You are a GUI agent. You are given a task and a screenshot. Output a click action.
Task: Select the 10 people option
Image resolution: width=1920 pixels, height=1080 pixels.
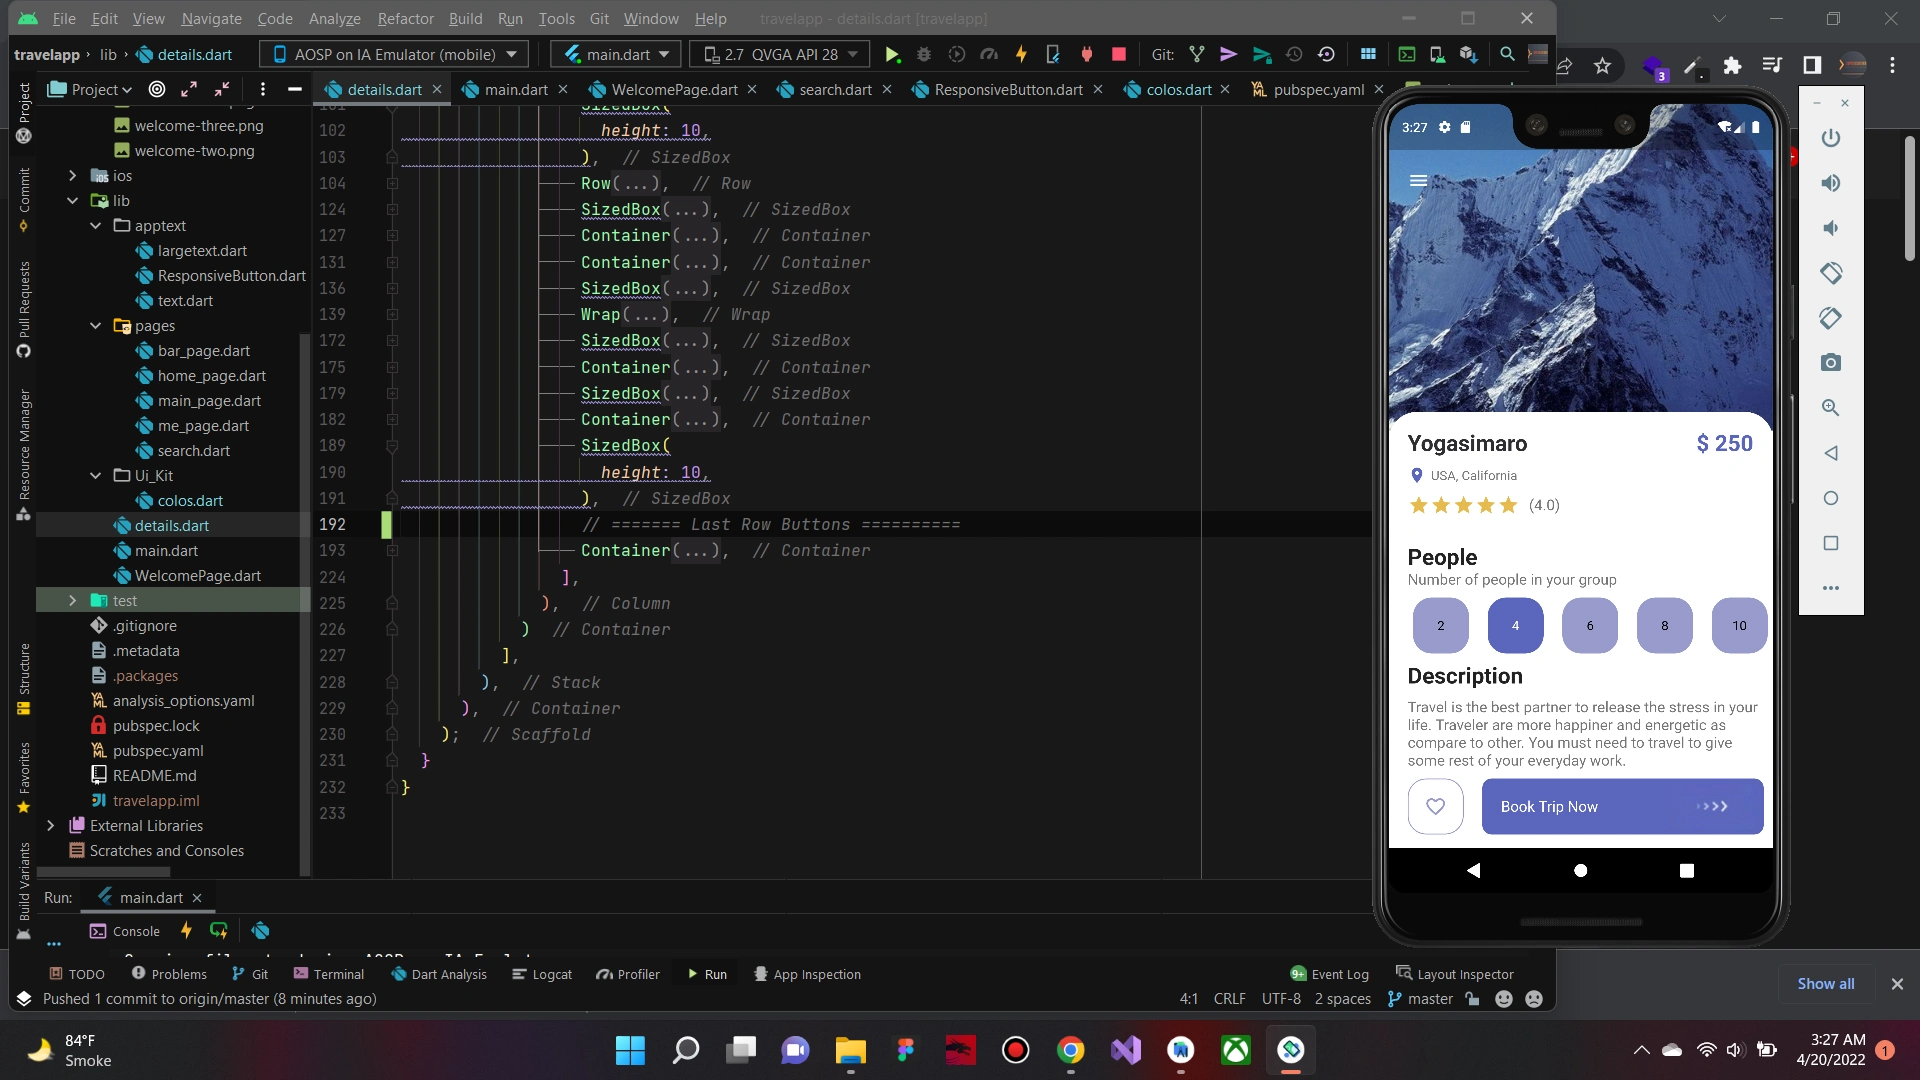pyautogui.click(x=1739, y=626)
